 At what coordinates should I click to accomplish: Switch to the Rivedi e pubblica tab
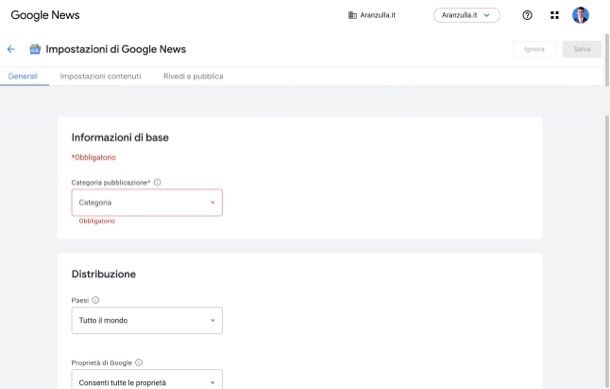click(x=193, y=76)
